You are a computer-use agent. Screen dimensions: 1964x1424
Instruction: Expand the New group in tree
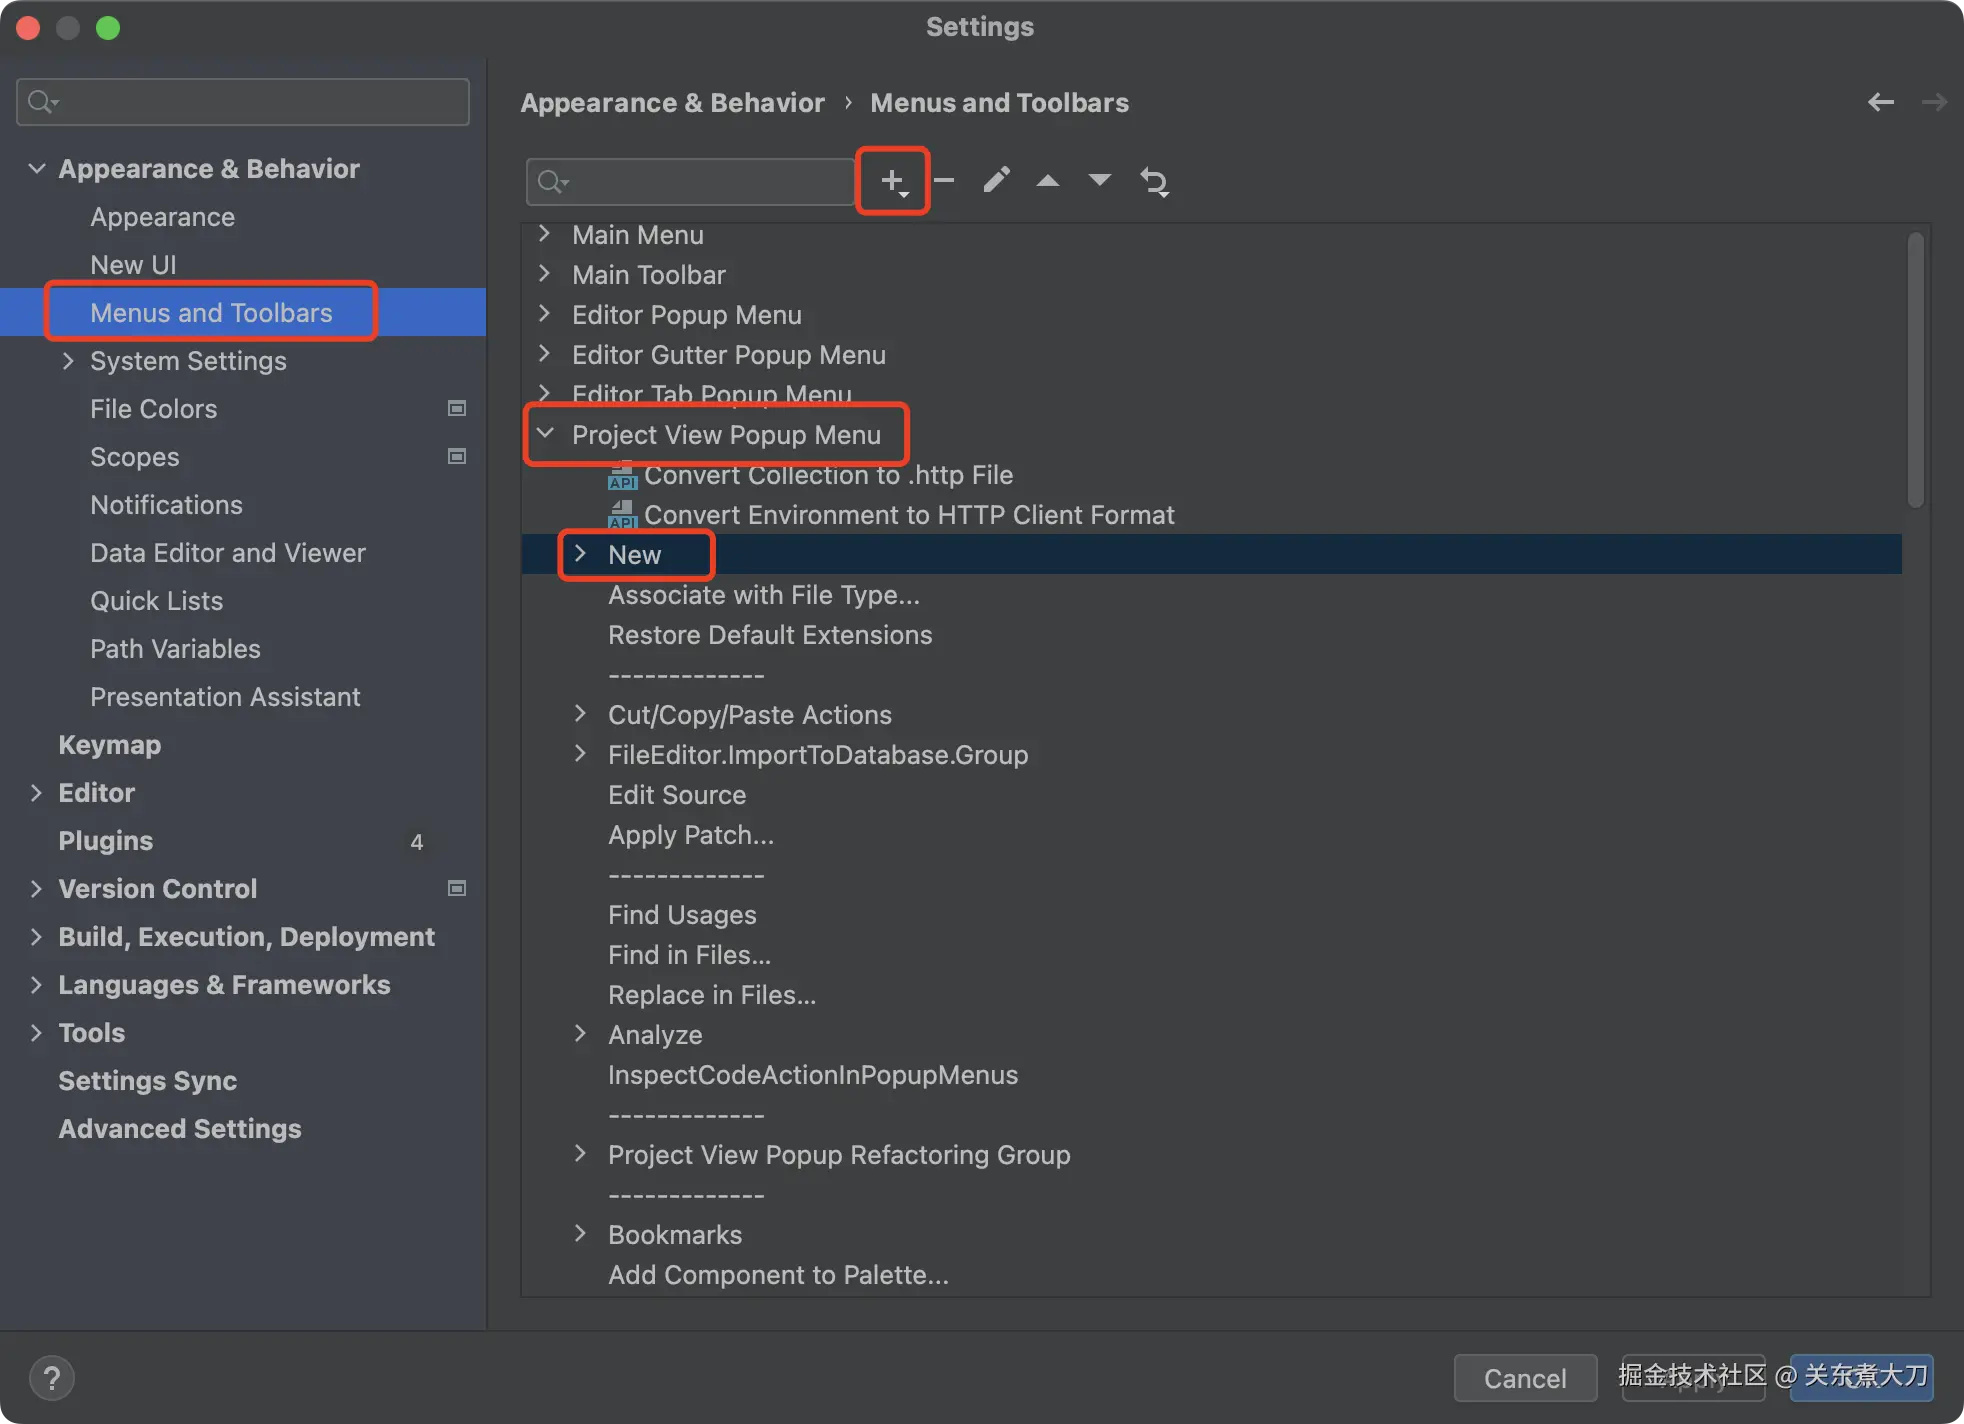(x=580, y=554)
